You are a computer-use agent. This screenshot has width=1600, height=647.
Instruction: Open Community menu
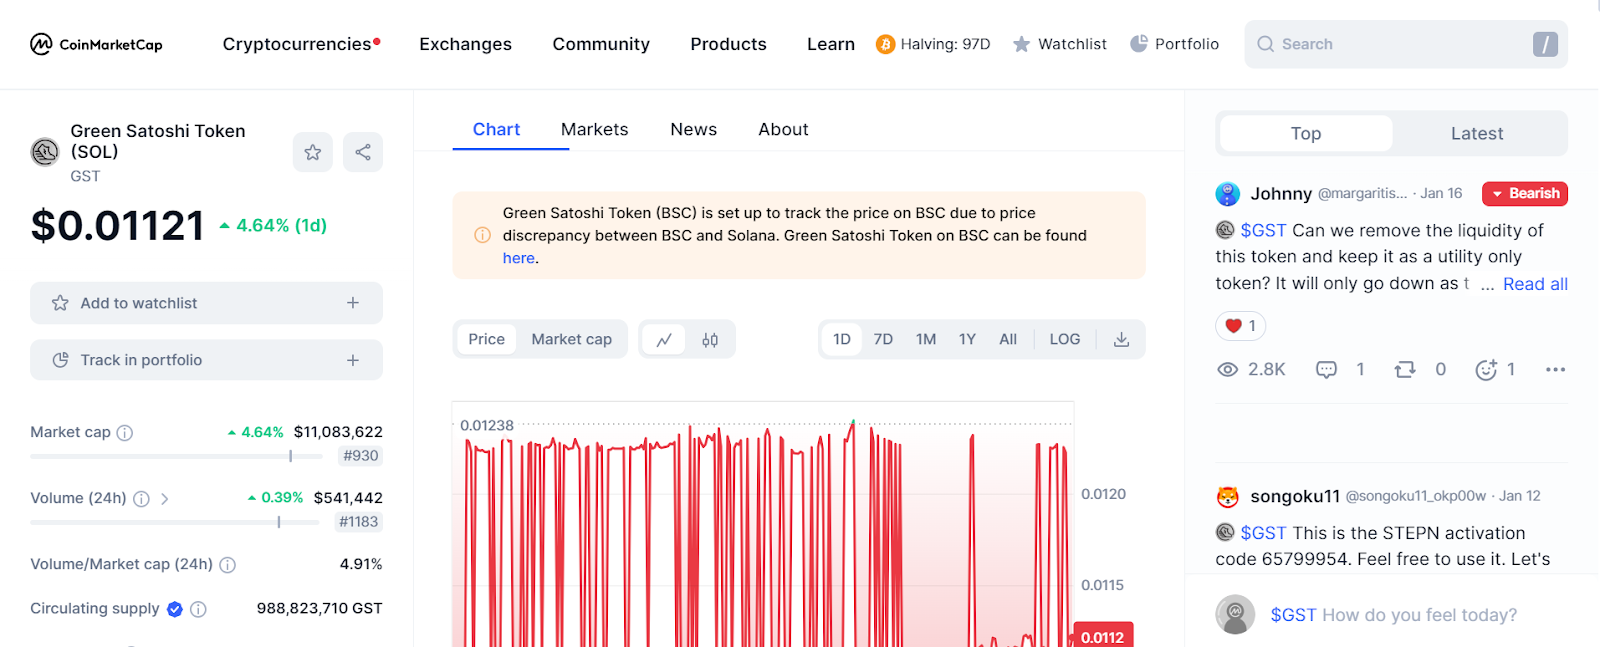(601, 44)
